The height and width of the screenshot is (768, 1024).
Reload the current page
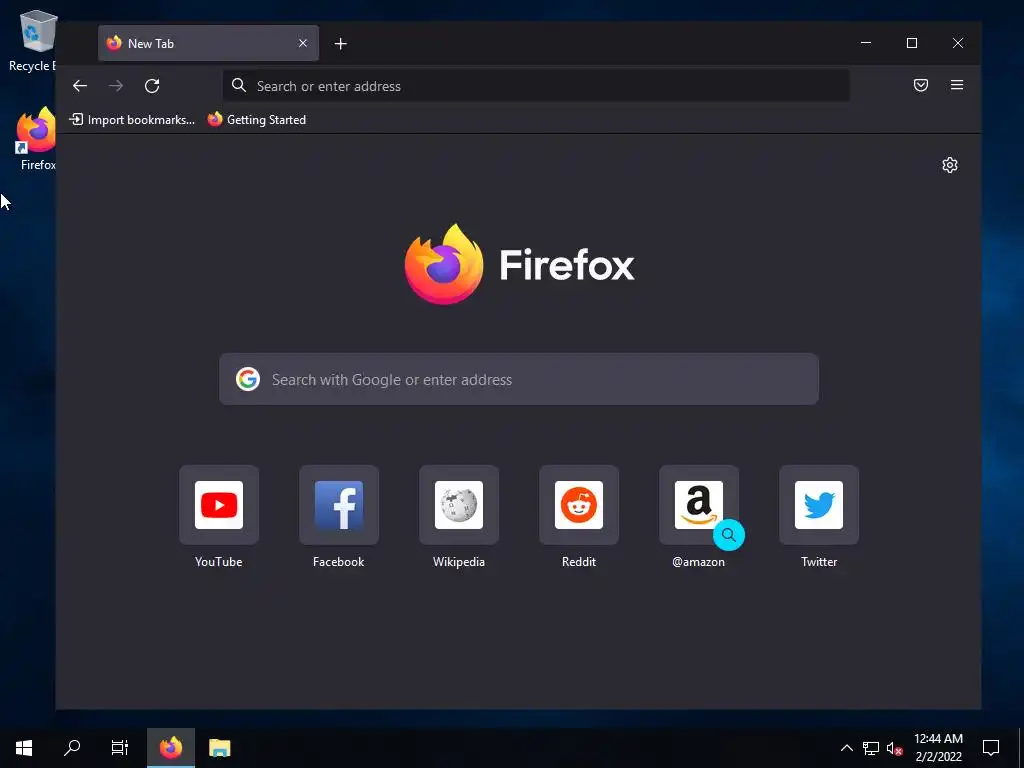pyautogui.click(x=152, y=86)
